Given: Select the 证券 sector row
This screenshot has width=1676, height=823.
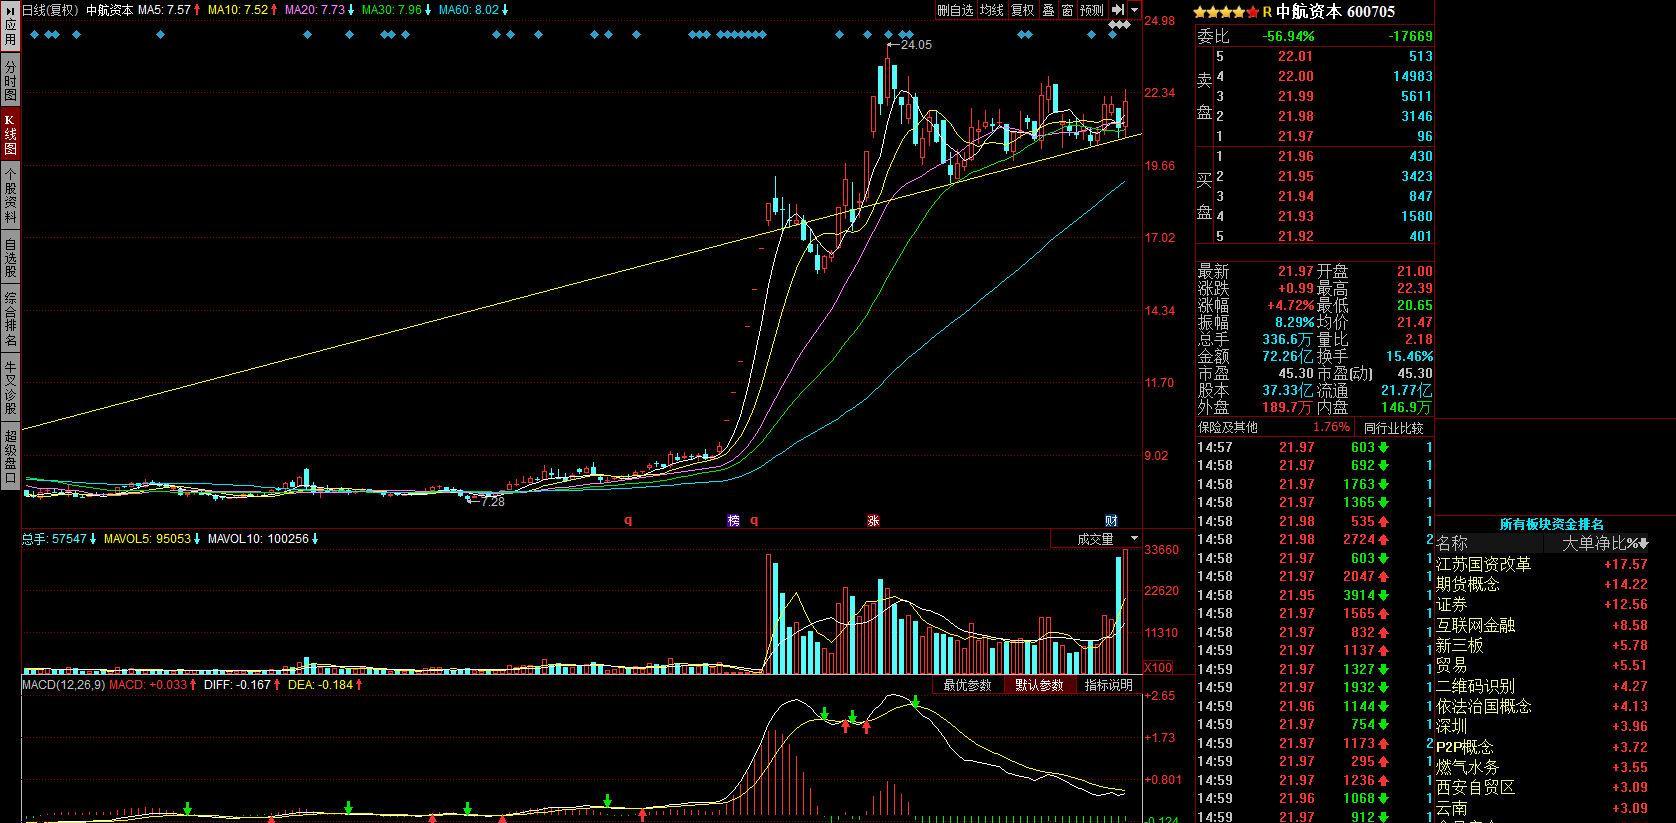Looking at the screenshot, I should tap(1543, 605).
